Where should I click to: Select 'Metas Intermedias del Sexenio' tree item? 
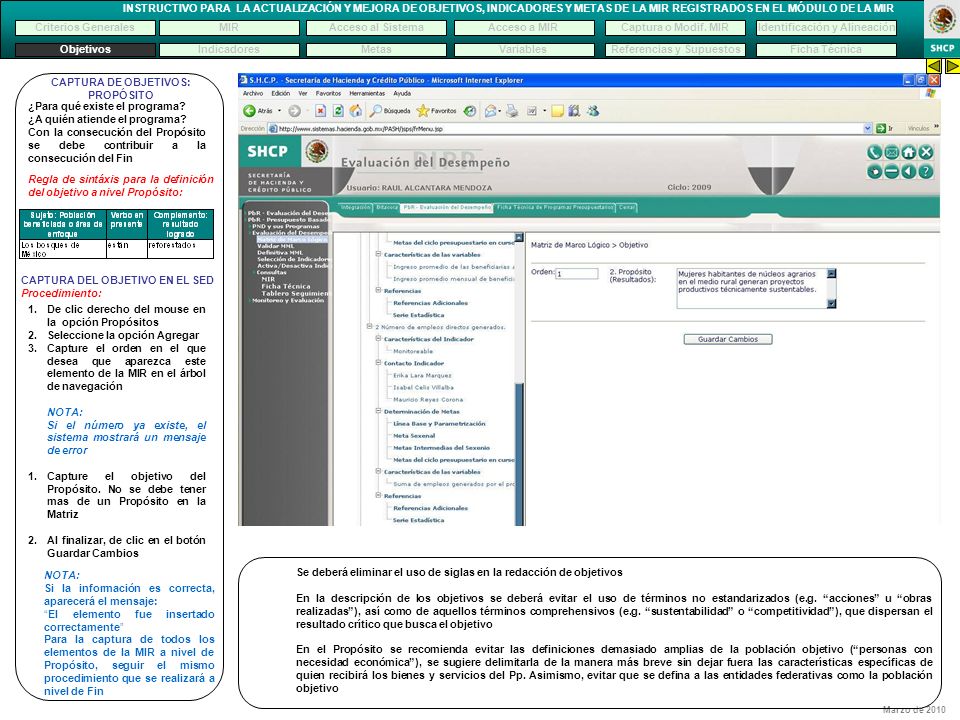coord(441,448)
